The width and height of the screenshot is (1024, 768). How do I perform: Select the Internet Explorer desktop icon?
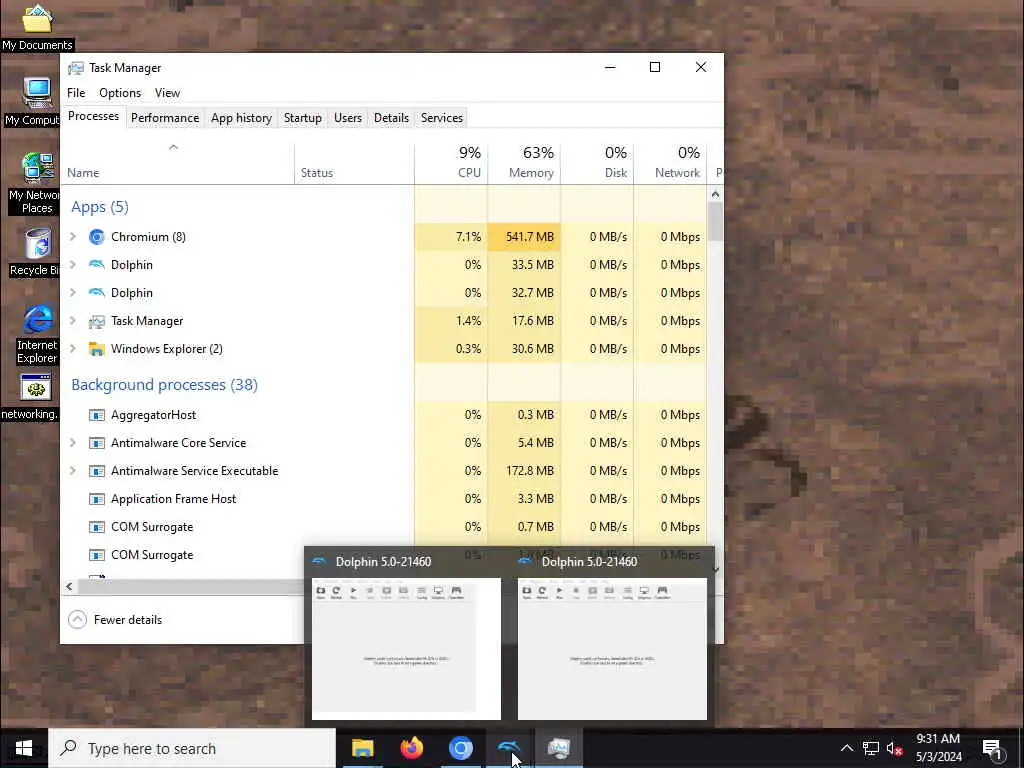coord(37,334)
